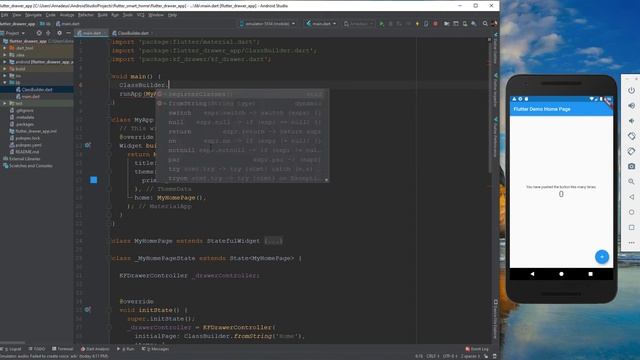Open the Refactor menu
Viewport: 640px width, 360px height.
point(86,15)
